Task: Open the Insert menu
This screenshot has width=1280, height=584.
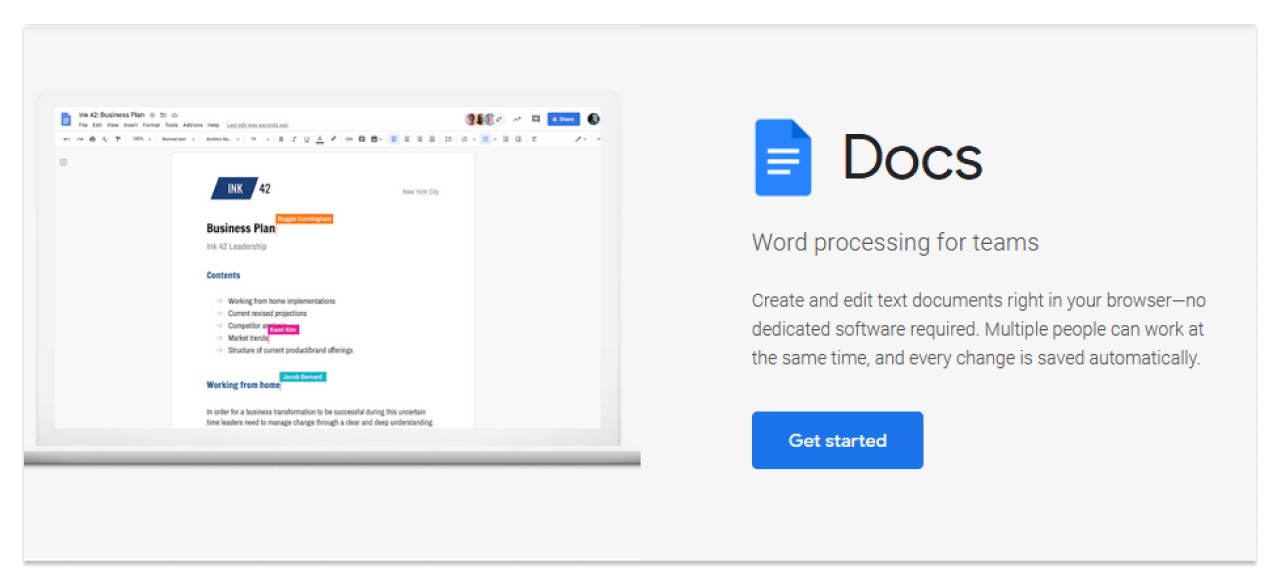Action: (x=131, y=122)
